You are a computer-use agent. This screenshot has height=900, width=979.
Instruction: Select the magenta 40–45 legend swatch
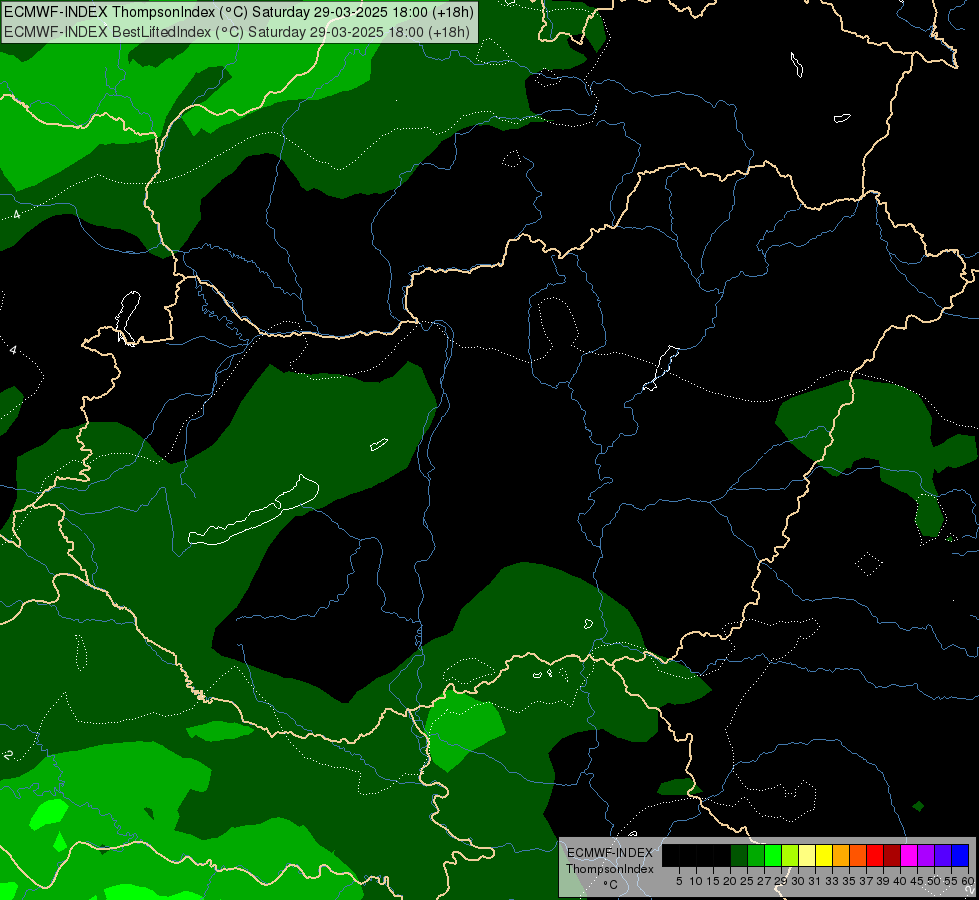click(x=909, y=855)
